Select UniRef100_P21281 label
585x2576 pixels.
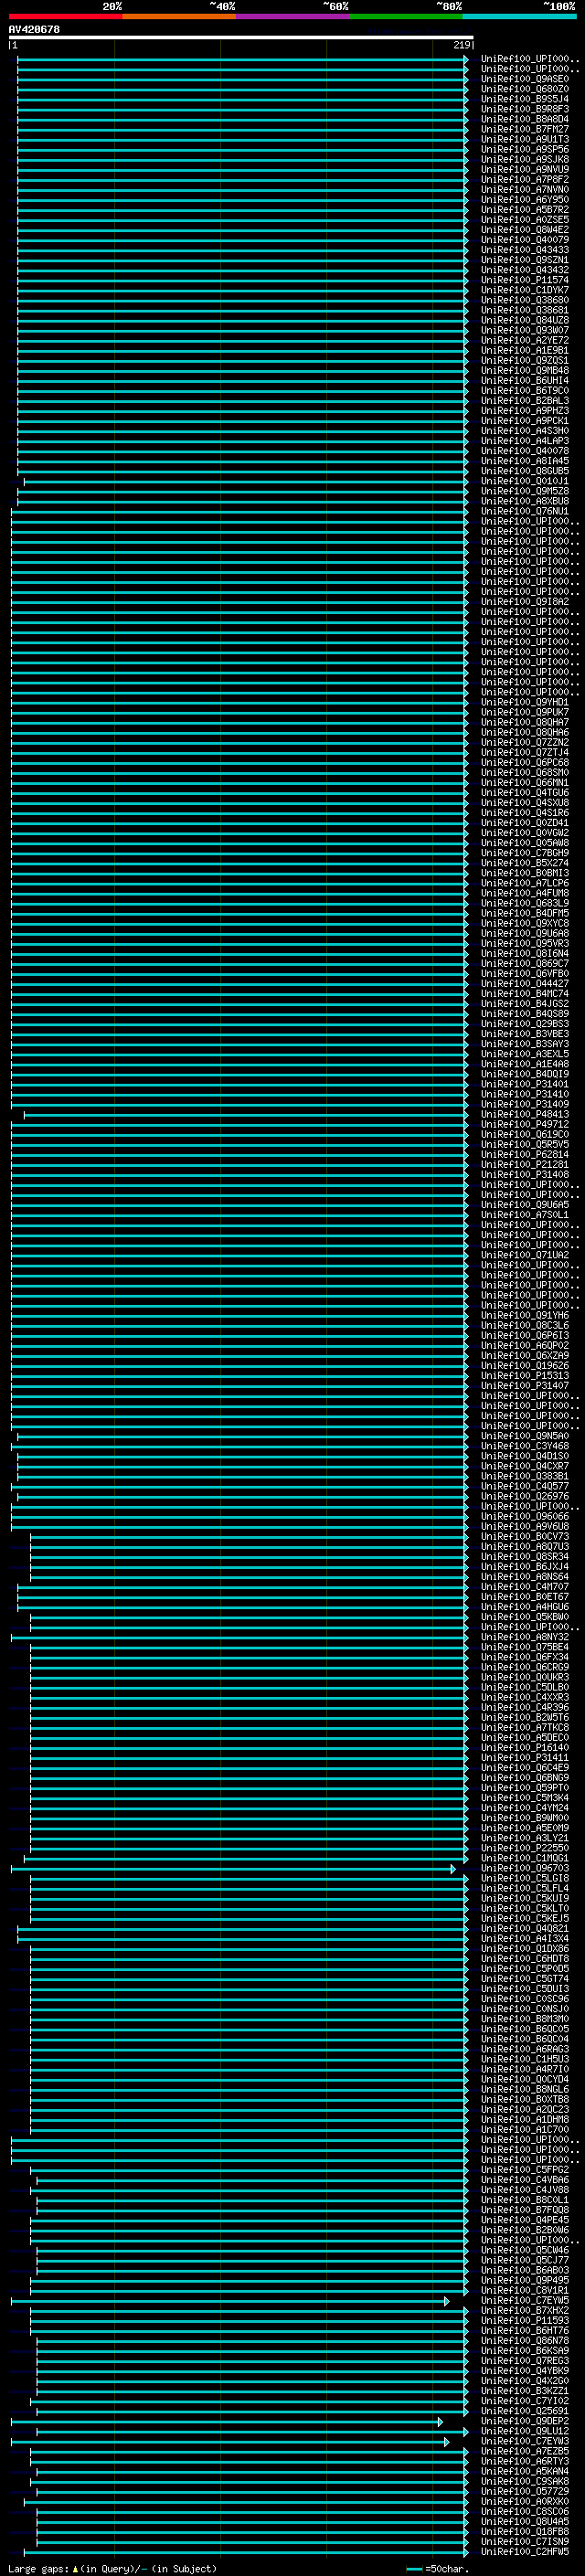pos(524,1164)
